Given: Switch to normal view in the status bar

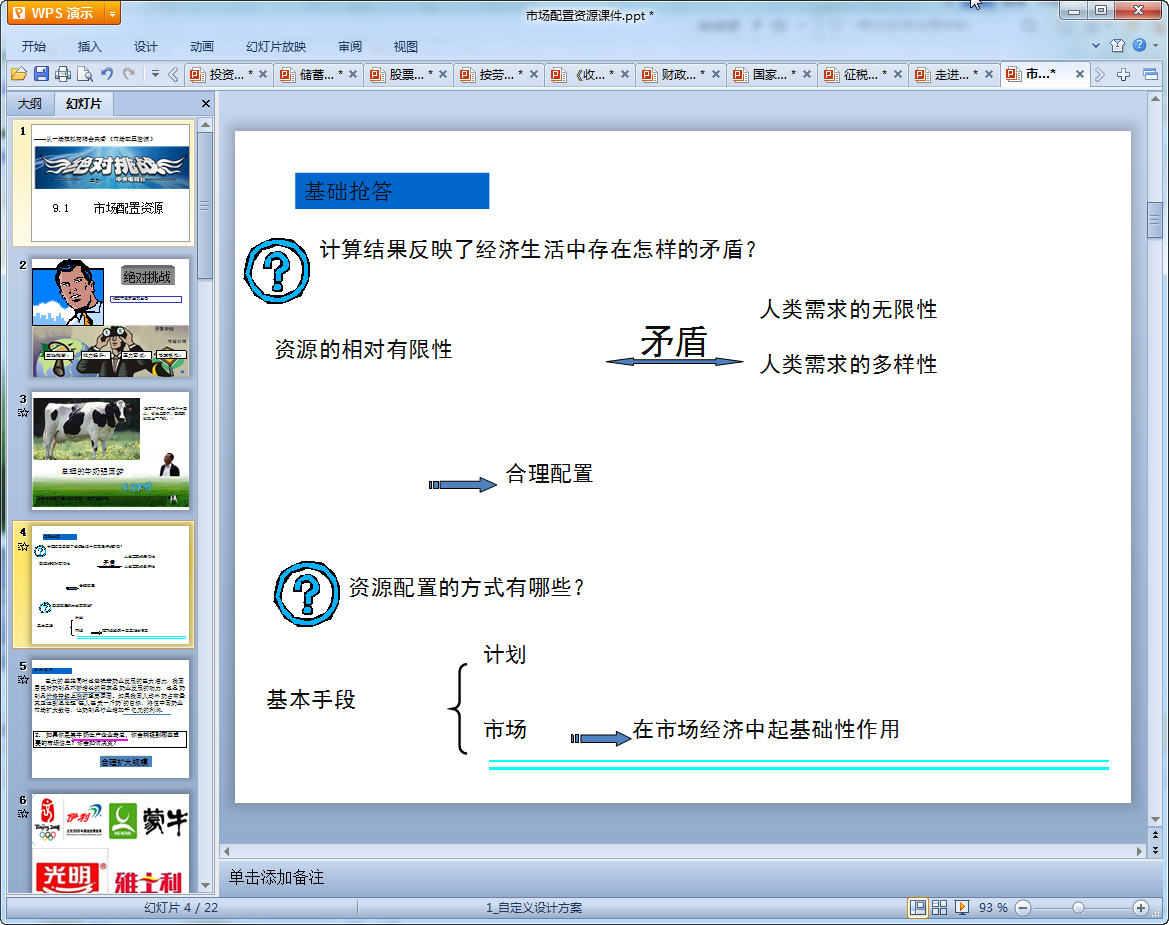Looking at the screenshot, I should tap(918, 907).
